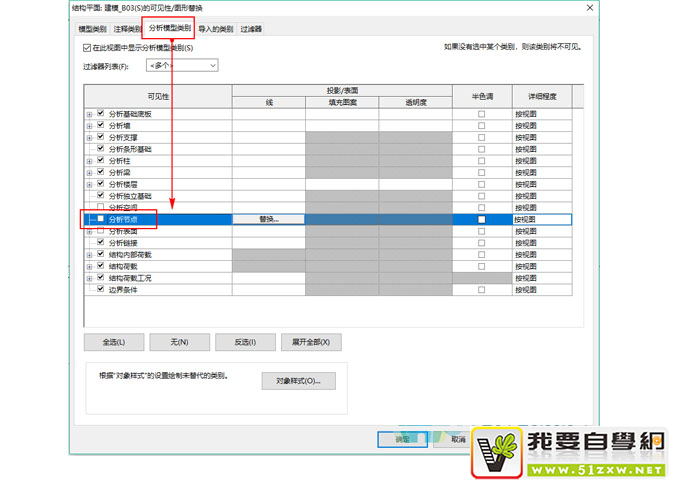The width and height of the screenshot is (700, 500).
Task: Confirm with the 确定 button
Action: (402, 438)
